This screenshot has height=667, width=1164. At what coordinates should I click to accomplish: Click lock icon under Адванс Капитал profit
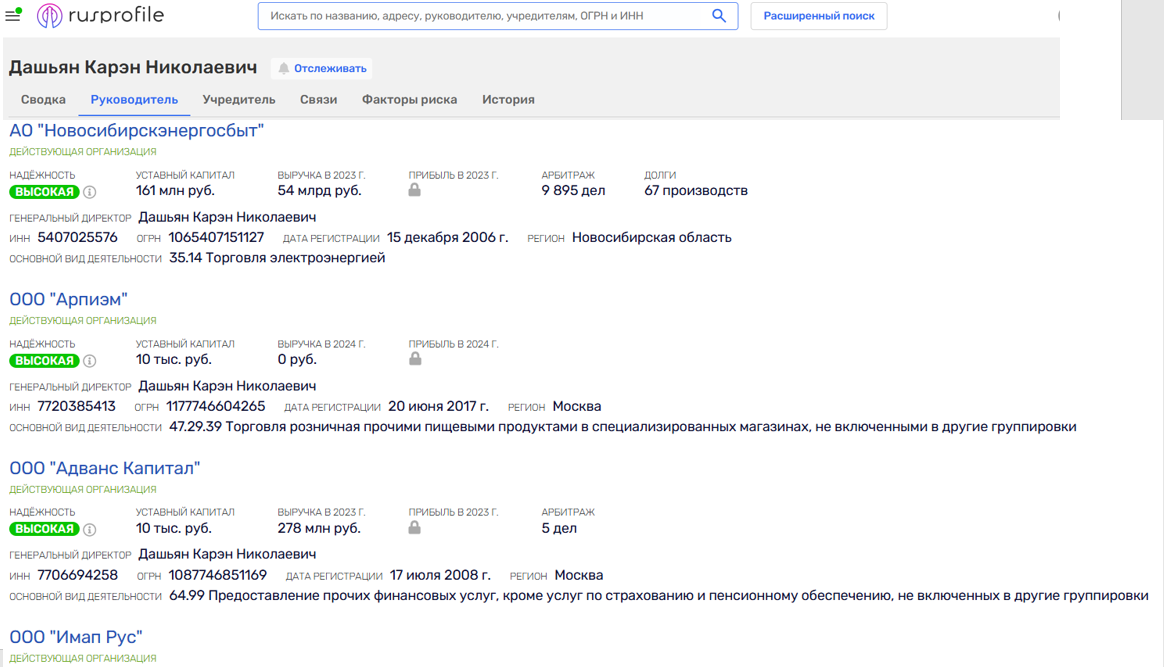click(414, 528)
